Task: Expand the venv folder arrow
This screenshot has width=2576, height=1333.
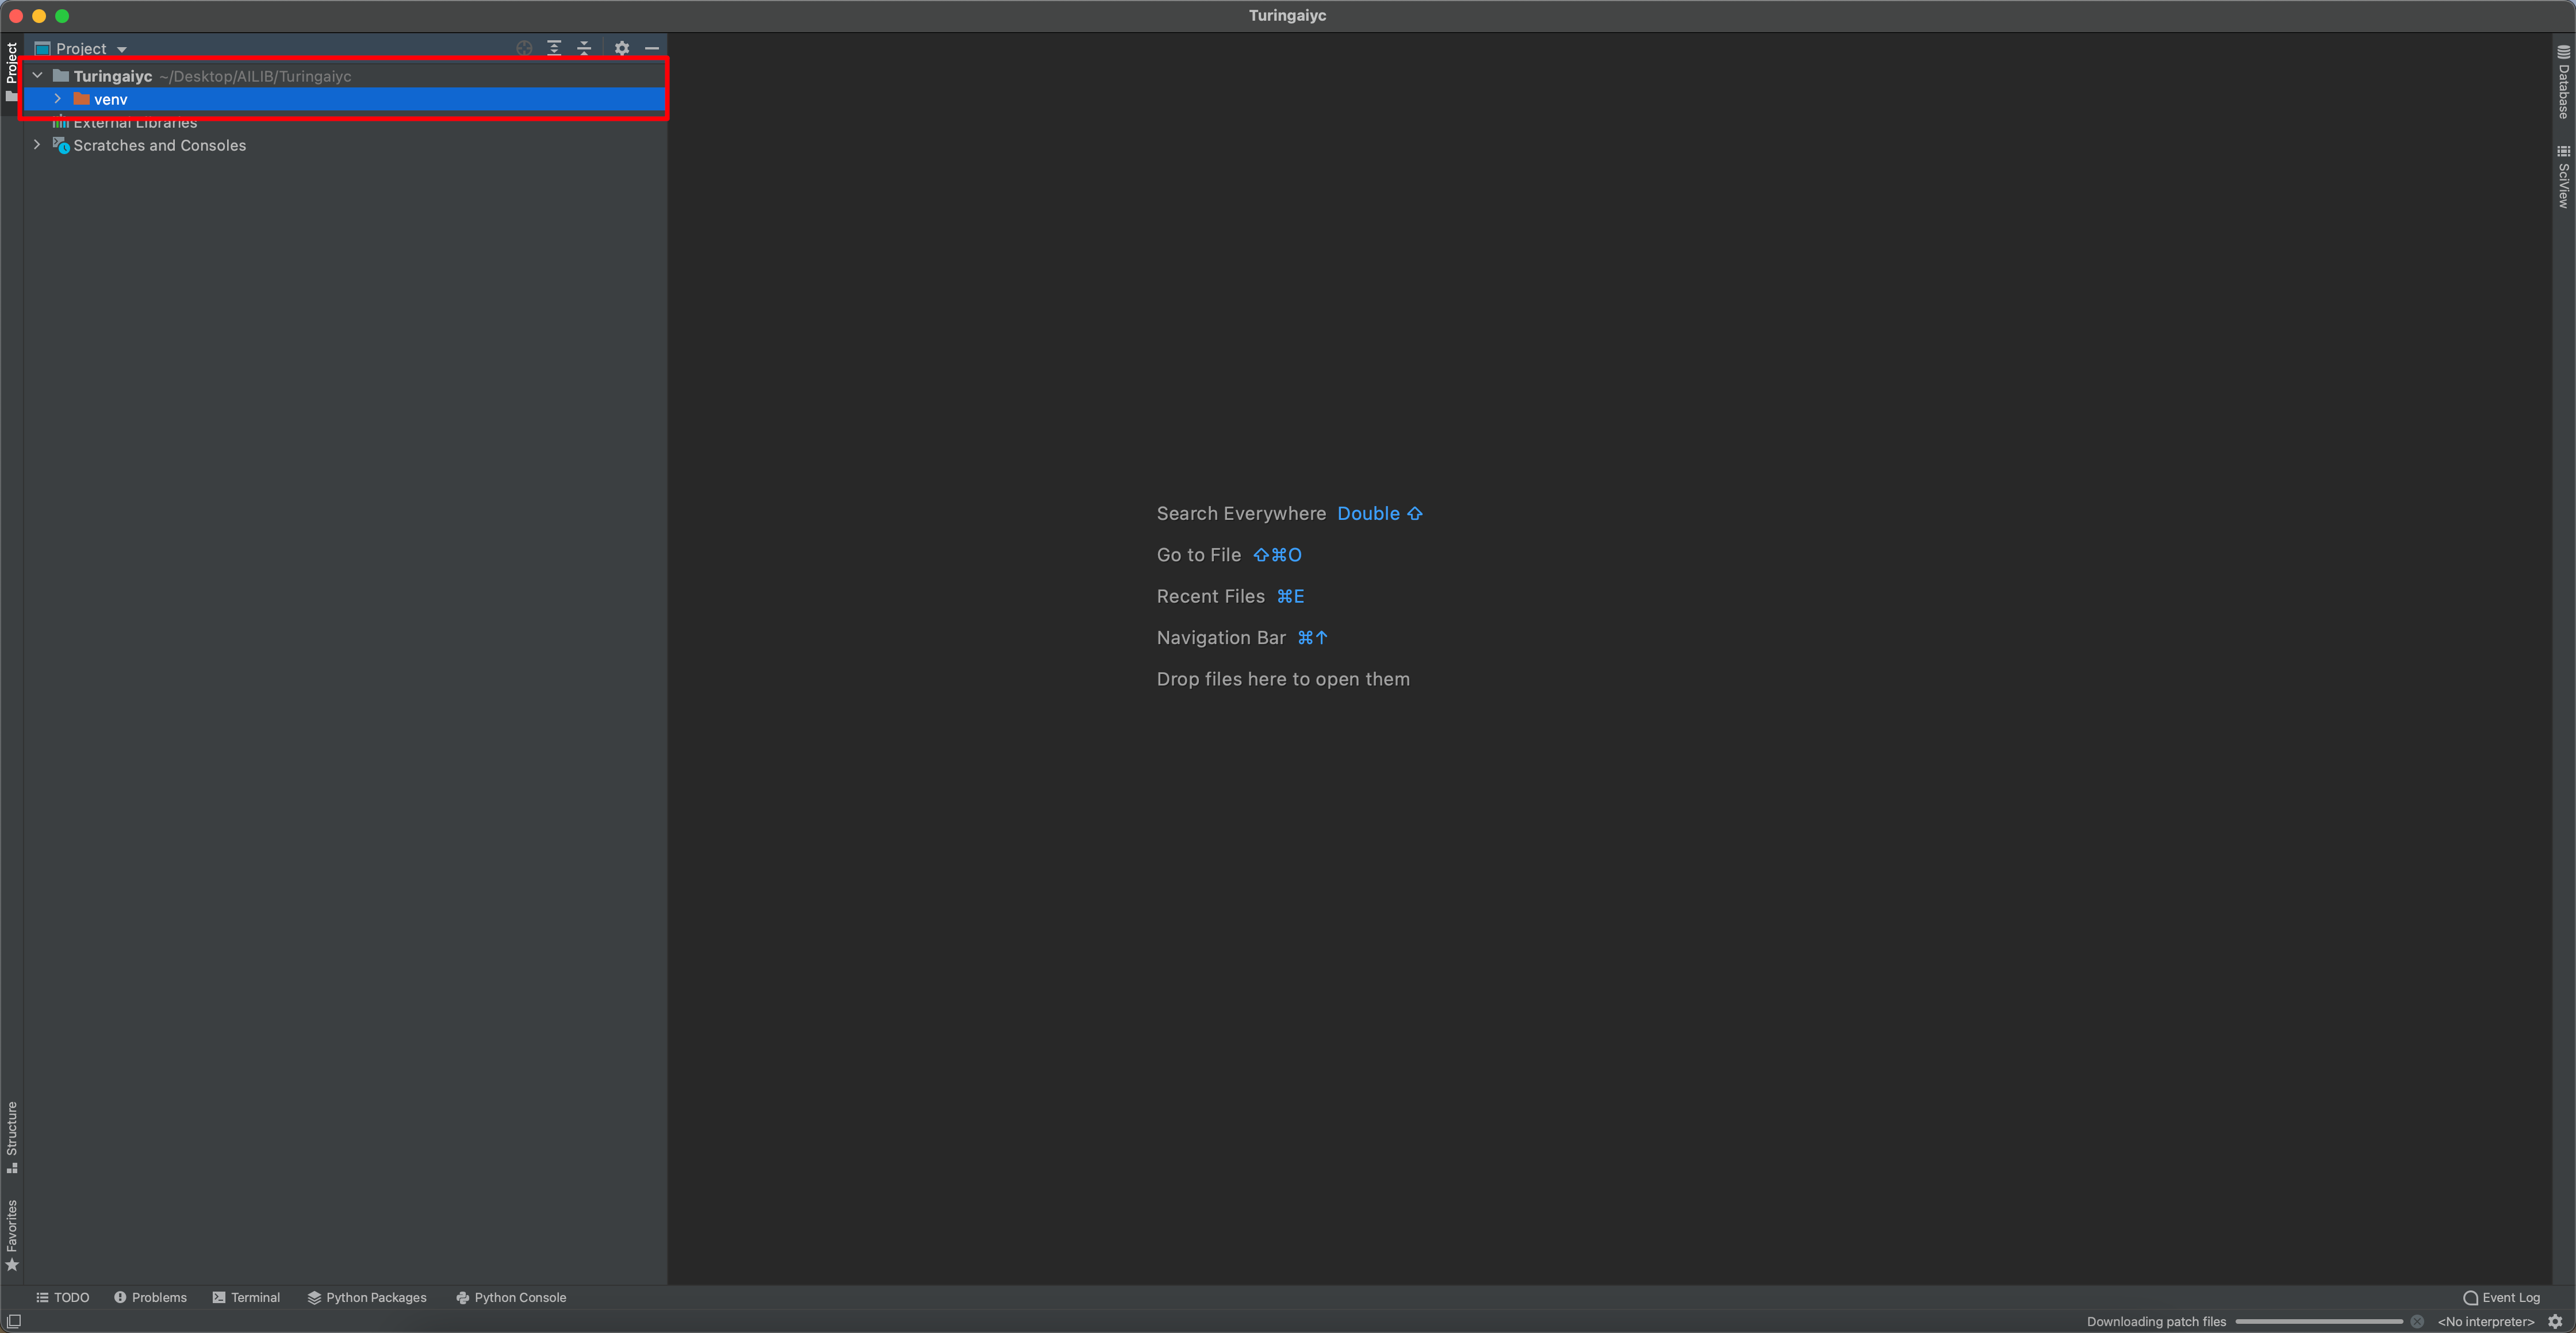Action: (x=57, y=99)
